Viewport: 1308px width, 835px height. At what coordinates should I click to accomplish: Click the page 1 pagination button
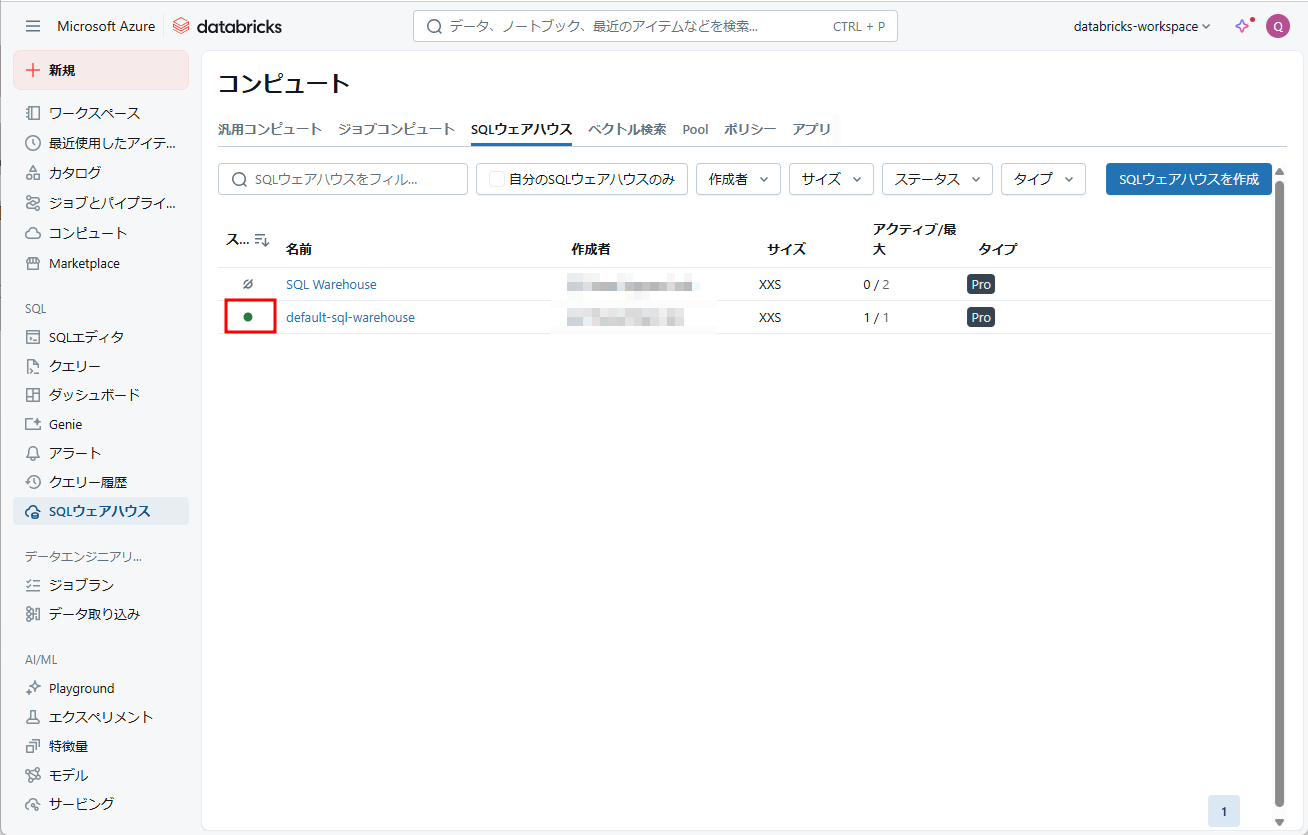[x=1223, y=811]
